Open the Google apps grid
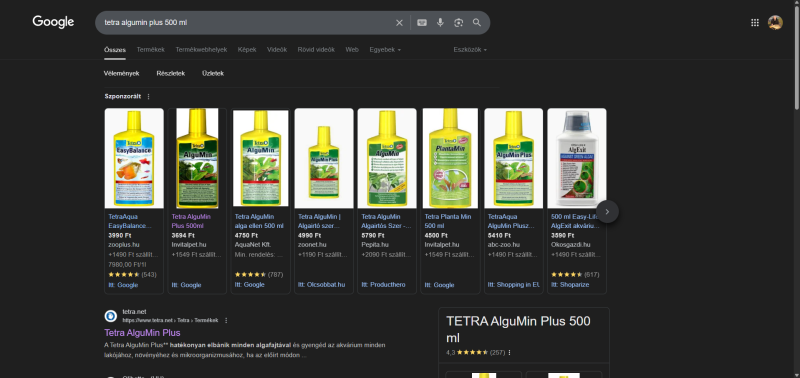This screenshot has height=378, width=800. 755,22
